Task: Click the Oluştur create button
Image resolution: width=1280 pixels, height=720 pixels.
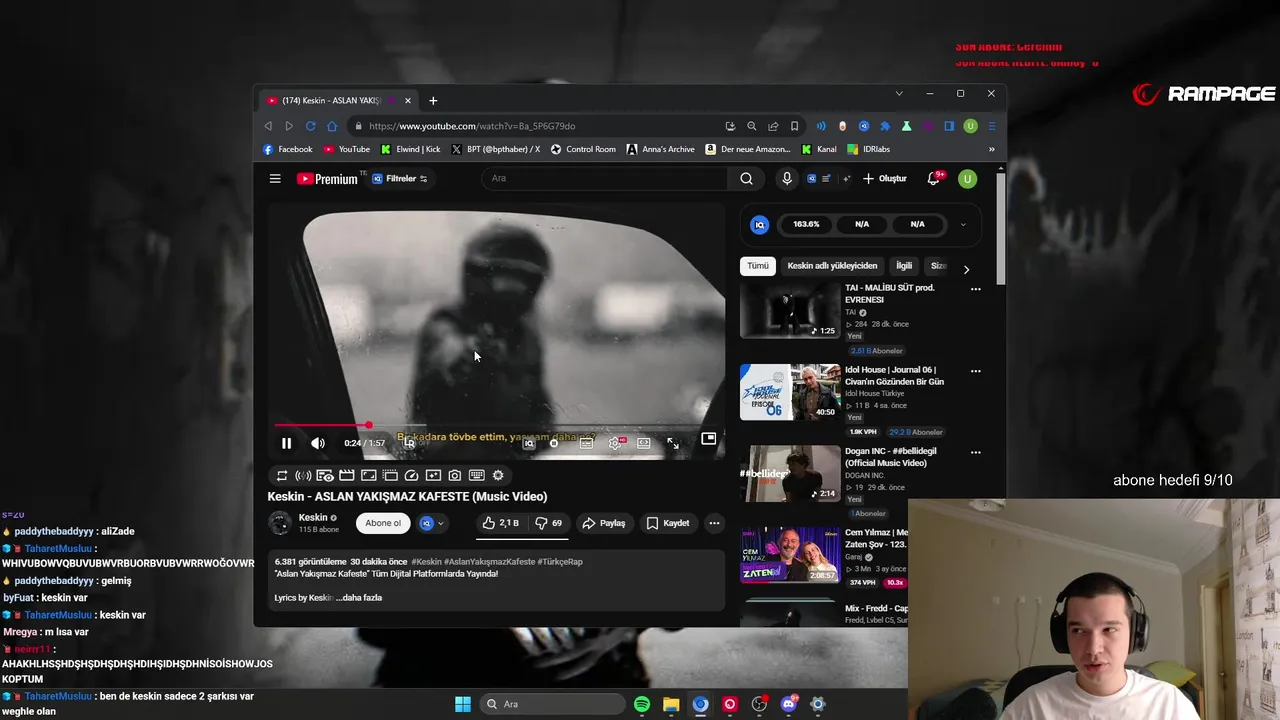Action: [x=885, y=179]
